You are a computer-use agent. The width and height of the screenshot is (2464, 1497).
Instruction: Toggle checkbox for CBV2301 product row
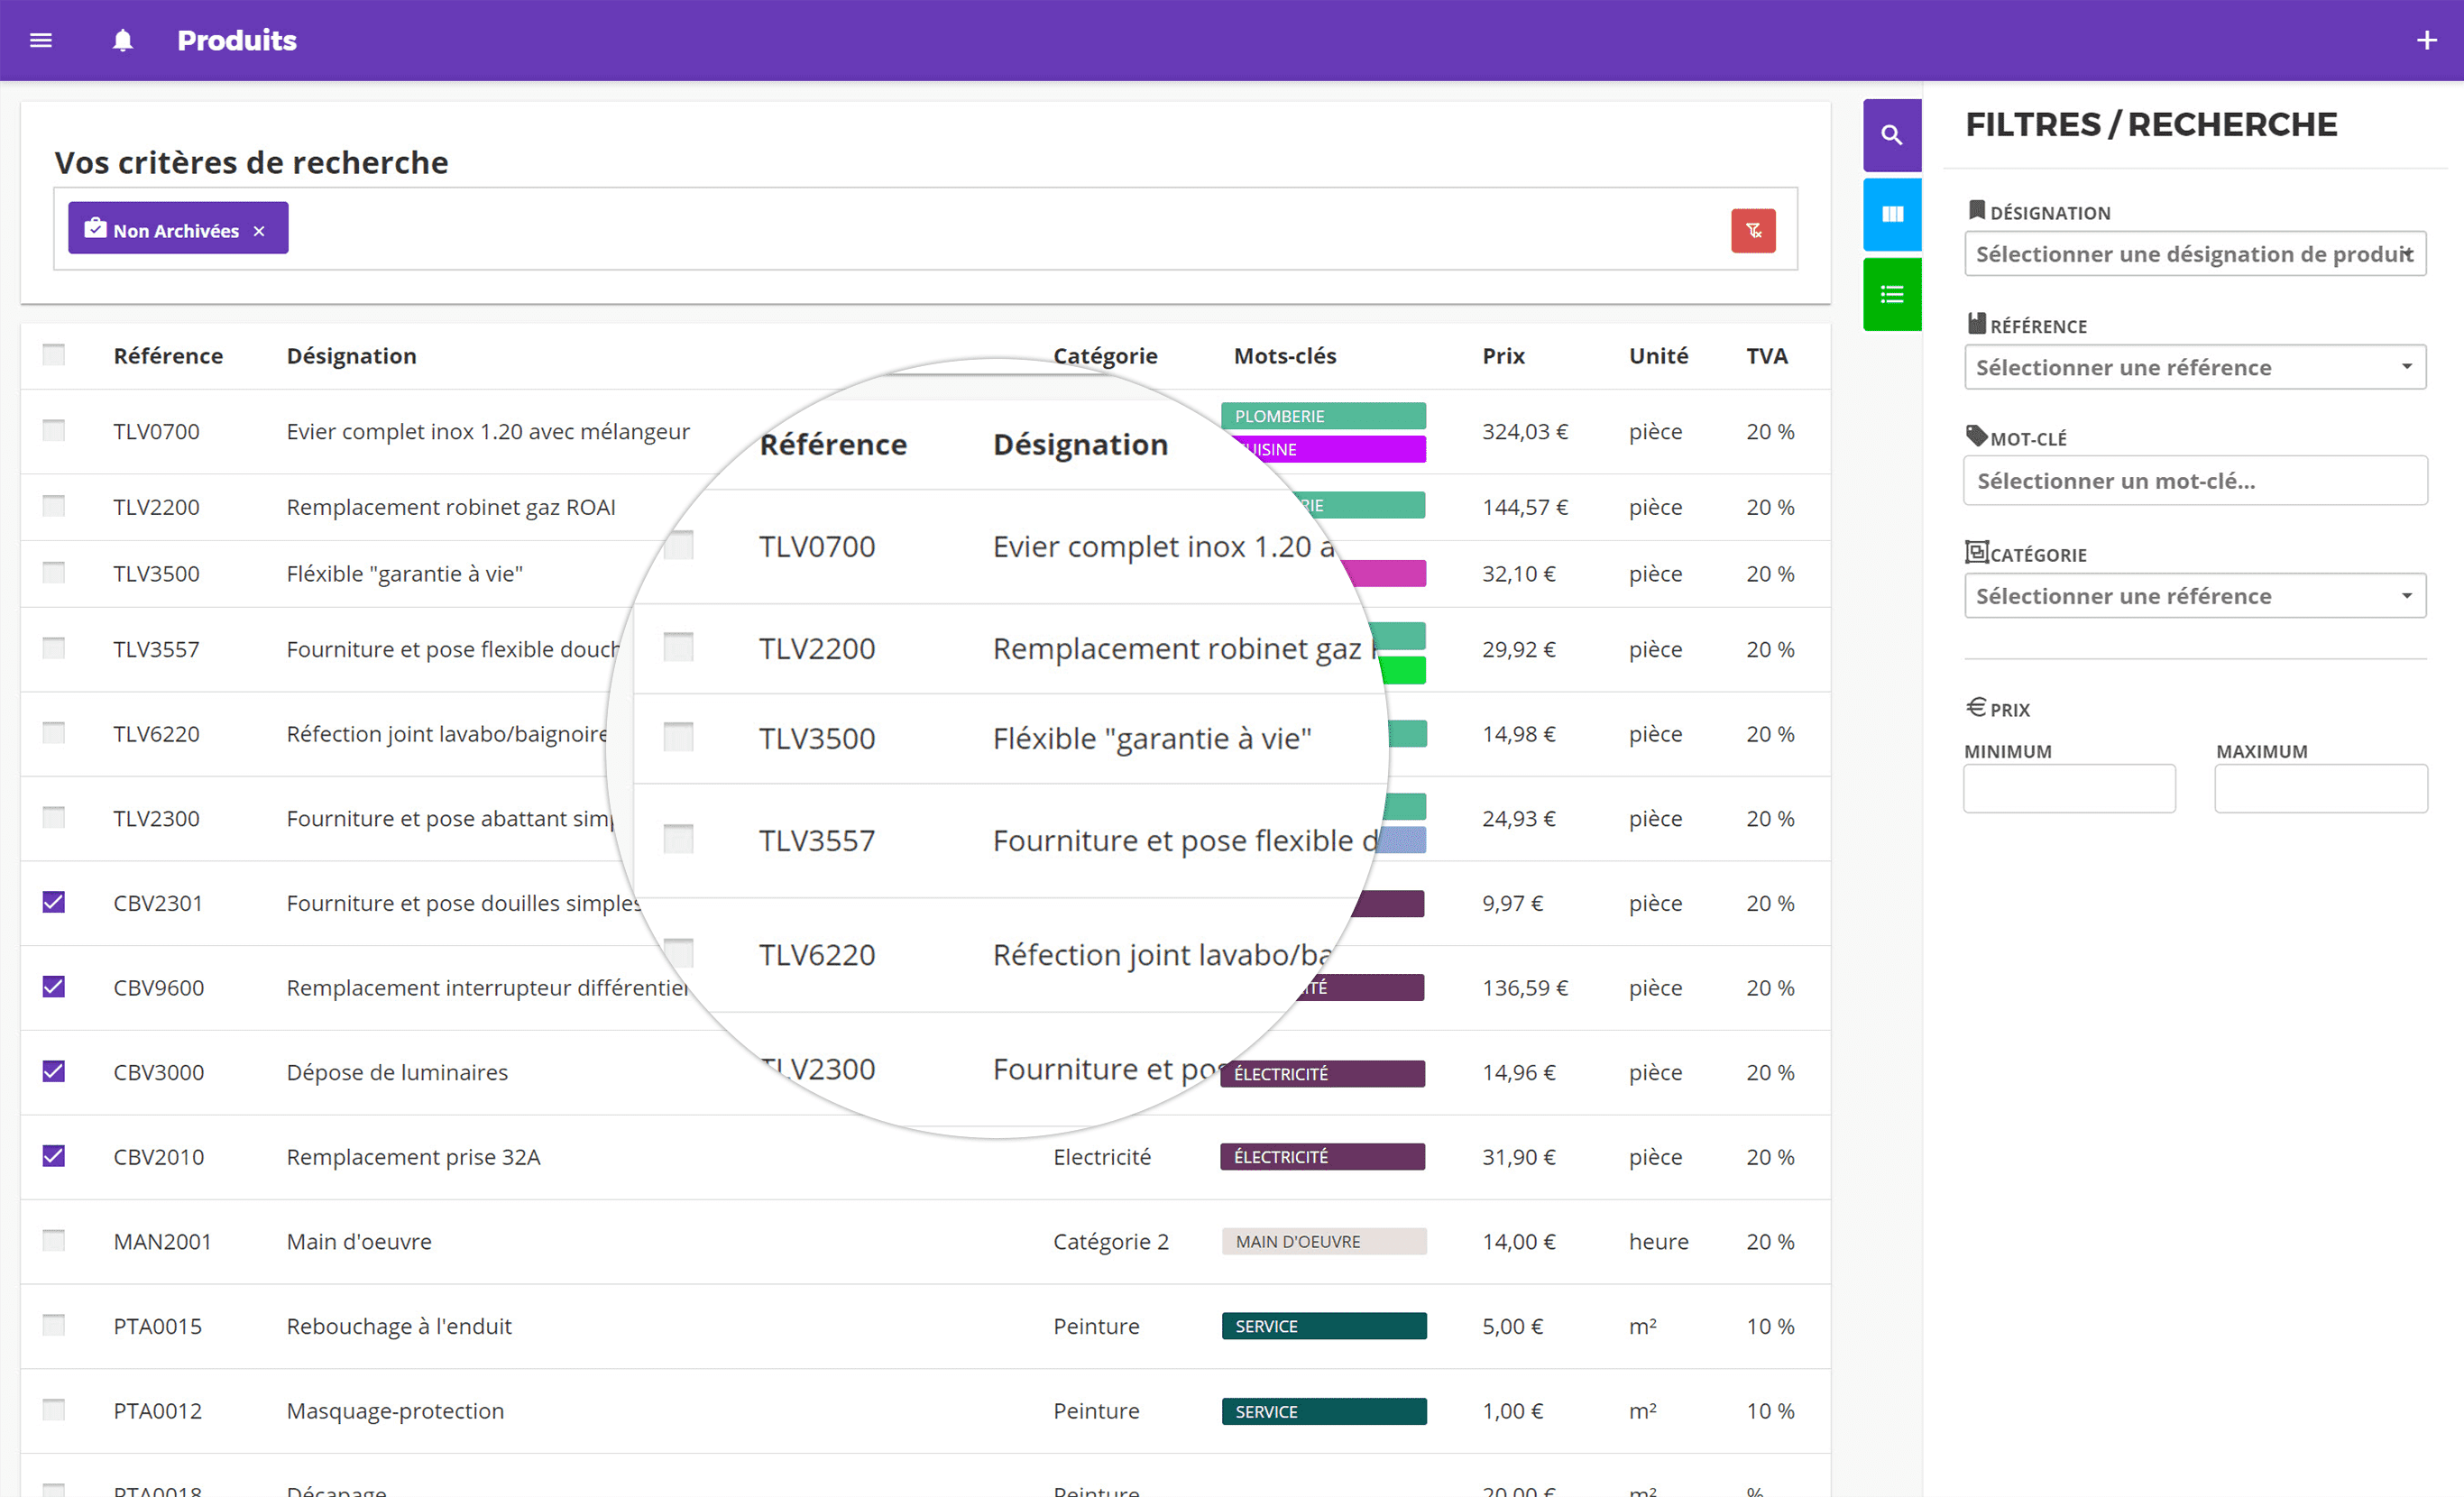[x=53, y=903]
